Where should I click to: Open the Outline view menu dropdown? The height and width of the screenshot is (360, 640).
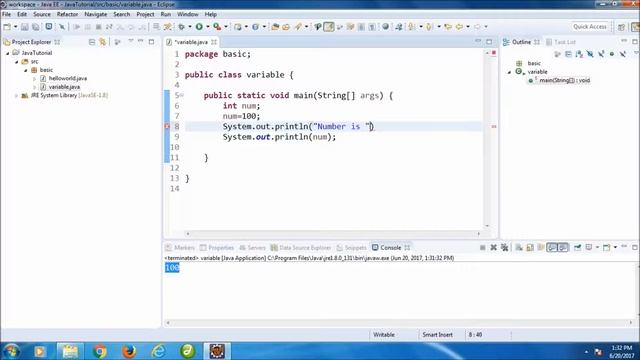637,53
